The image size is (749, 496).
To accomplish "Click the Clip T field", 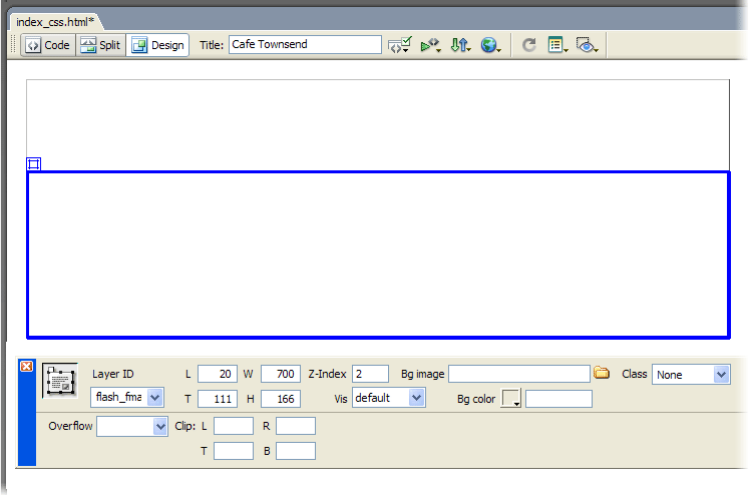I will click(x=234, y=451).
